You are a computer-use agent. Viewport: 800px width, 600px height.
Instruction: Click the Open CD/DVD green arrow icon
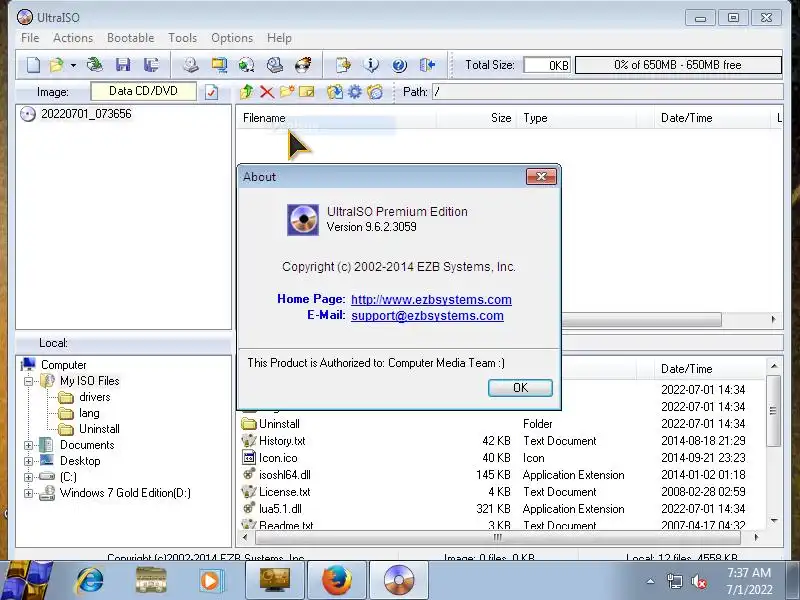point(95,65)
